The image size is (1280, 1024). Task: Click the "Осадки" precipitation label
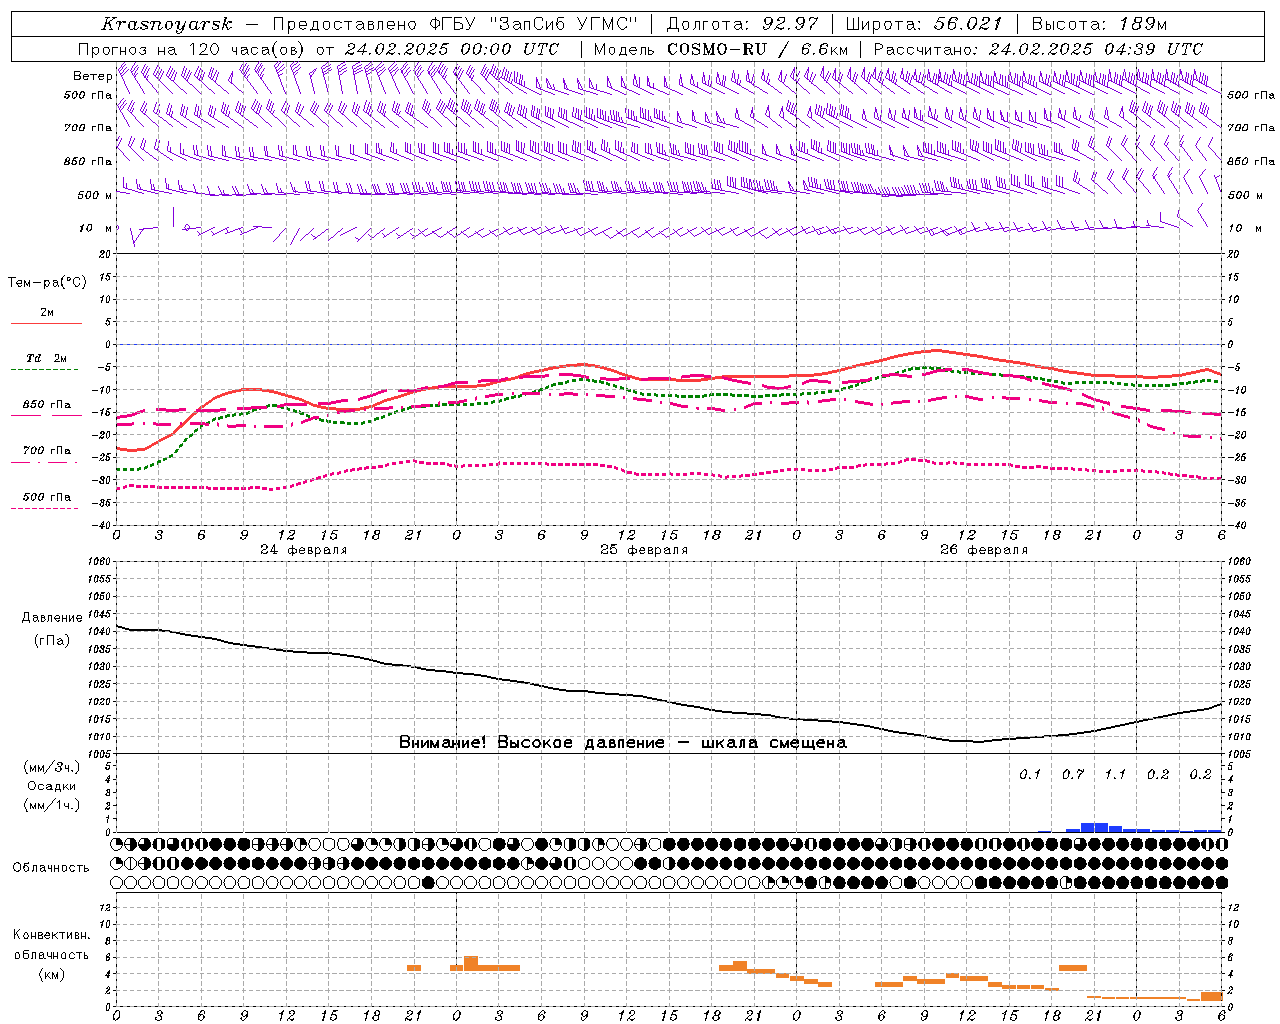(x=52, y=786)
